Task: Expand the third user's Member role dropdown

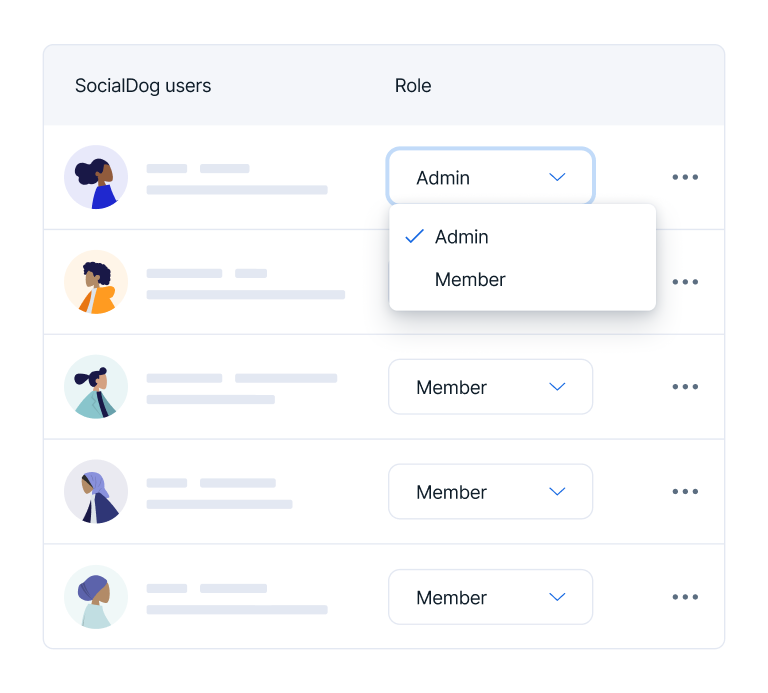Action: point(490,387)
